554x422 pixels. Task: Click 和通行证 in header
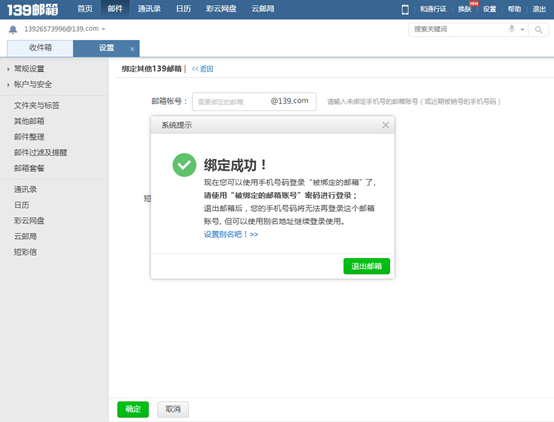click(433, 9)
